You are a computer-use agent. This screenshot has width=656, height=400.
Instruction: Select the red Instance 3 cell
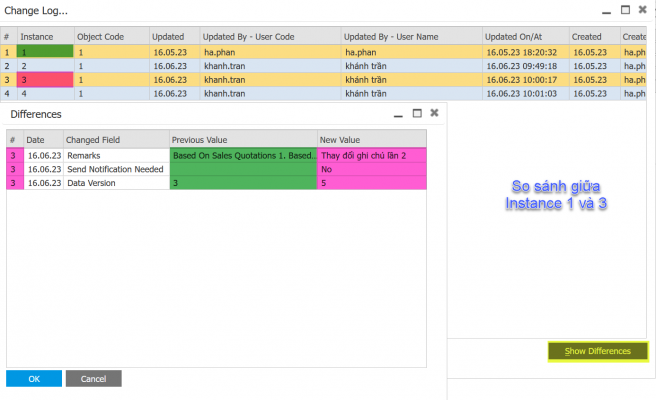pyautogui.click(x=45, y=79)
